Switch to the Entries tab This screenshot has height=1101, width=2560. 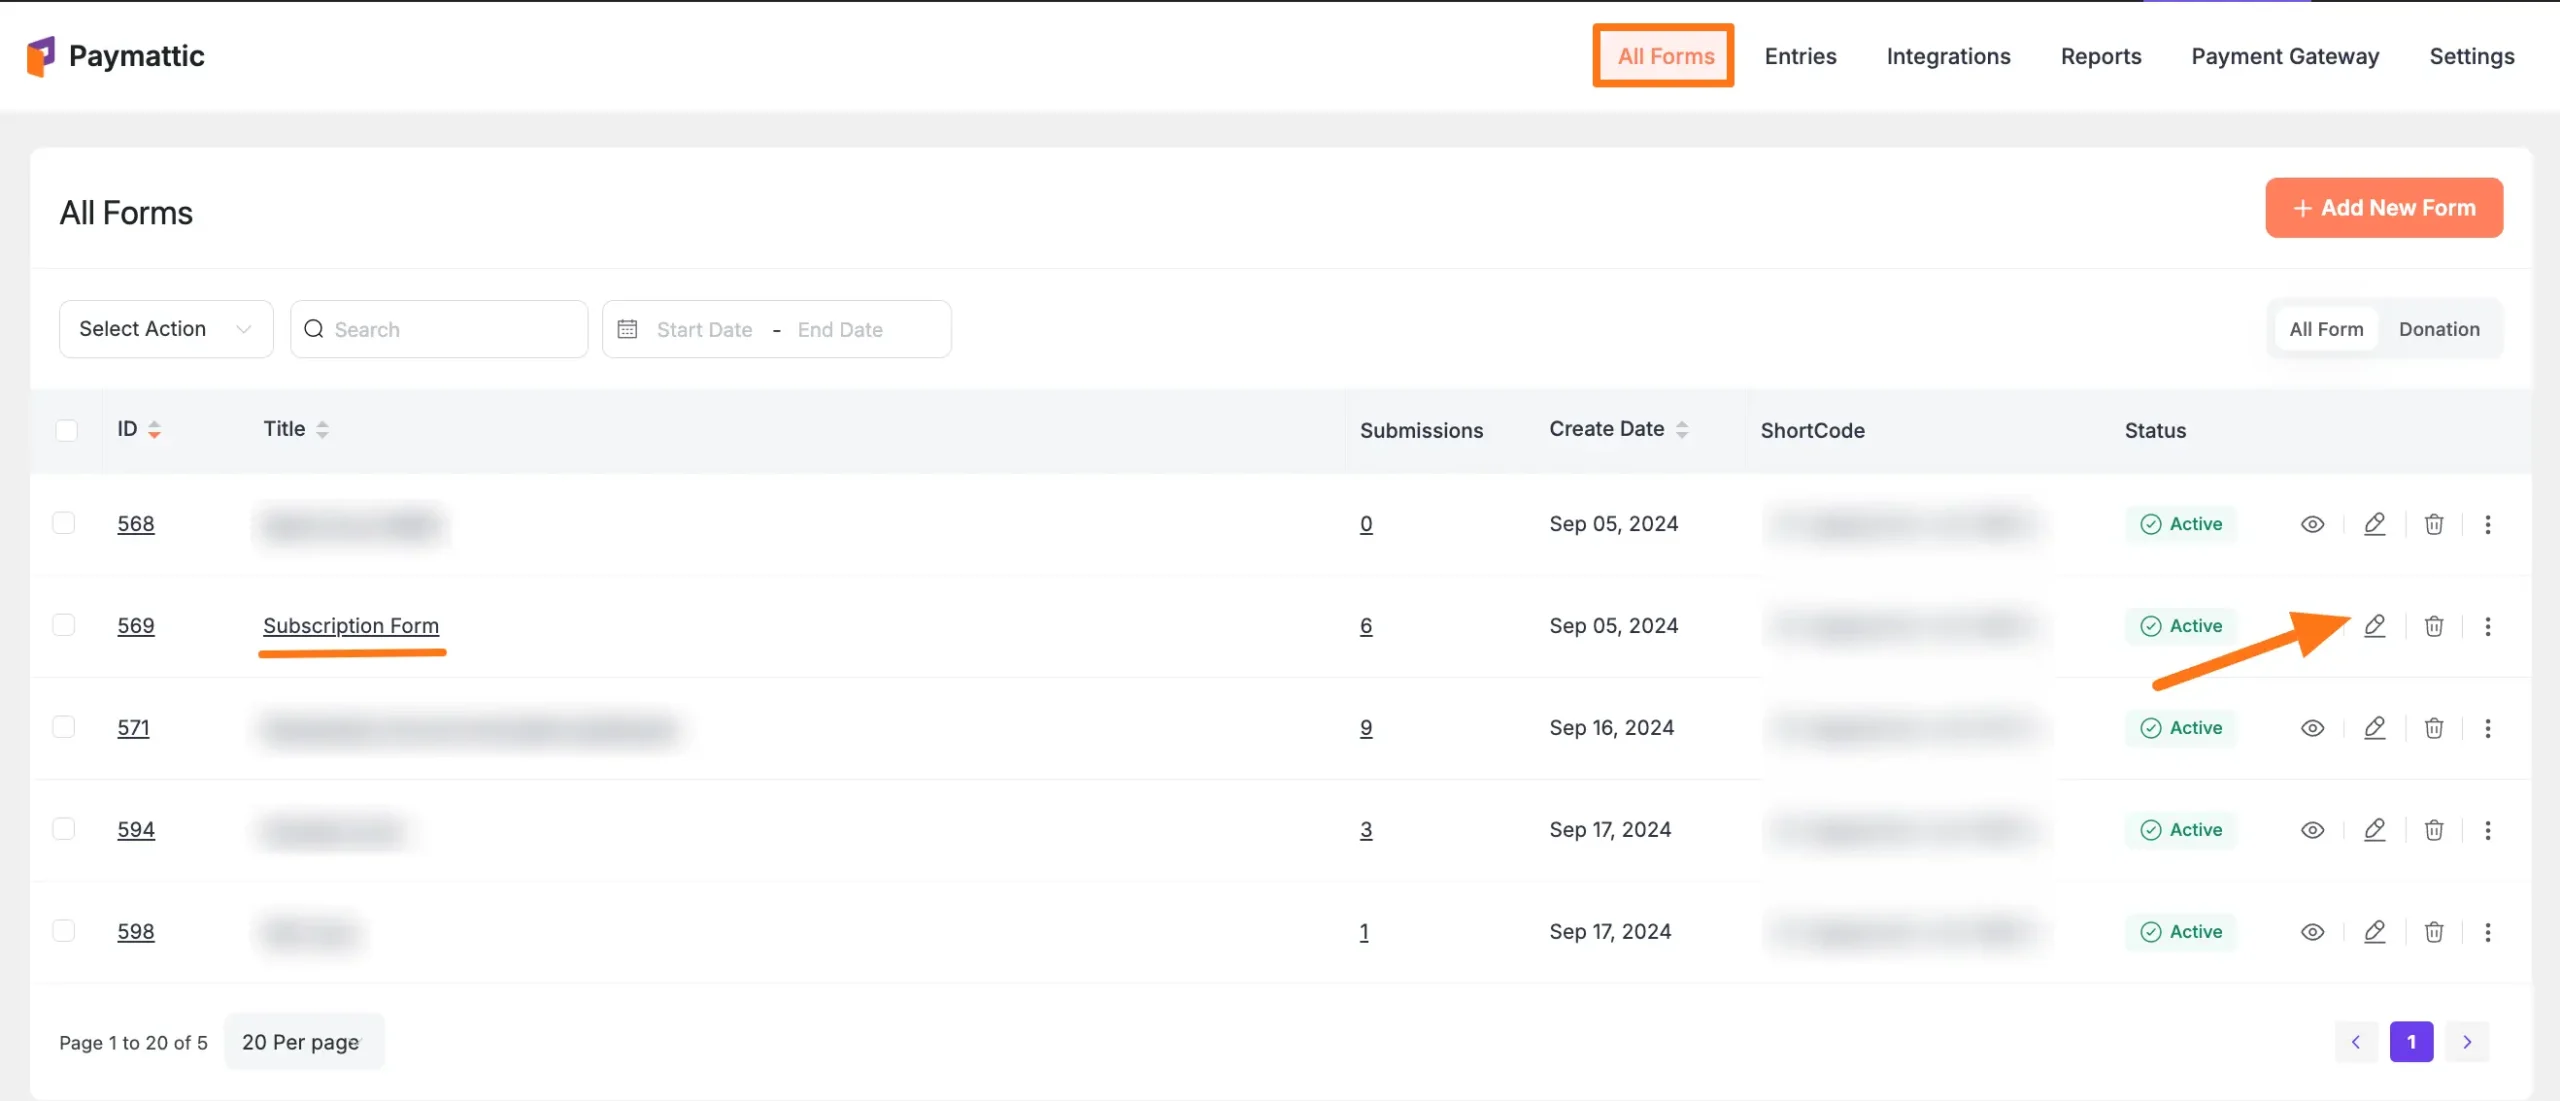tap(1800, 56)
